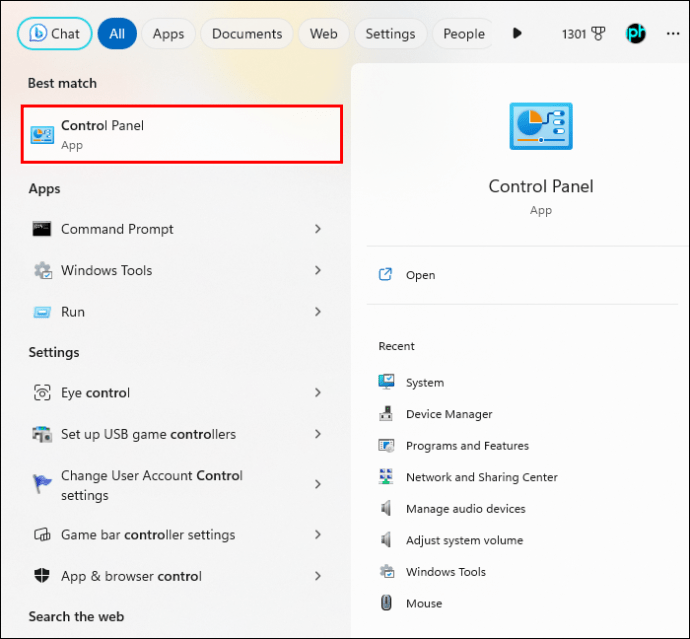The width and height of the screenshot is (690, 639).
Task: Click the rewards trophy icon
Action: pyautogui.click(x=598, y=34)
